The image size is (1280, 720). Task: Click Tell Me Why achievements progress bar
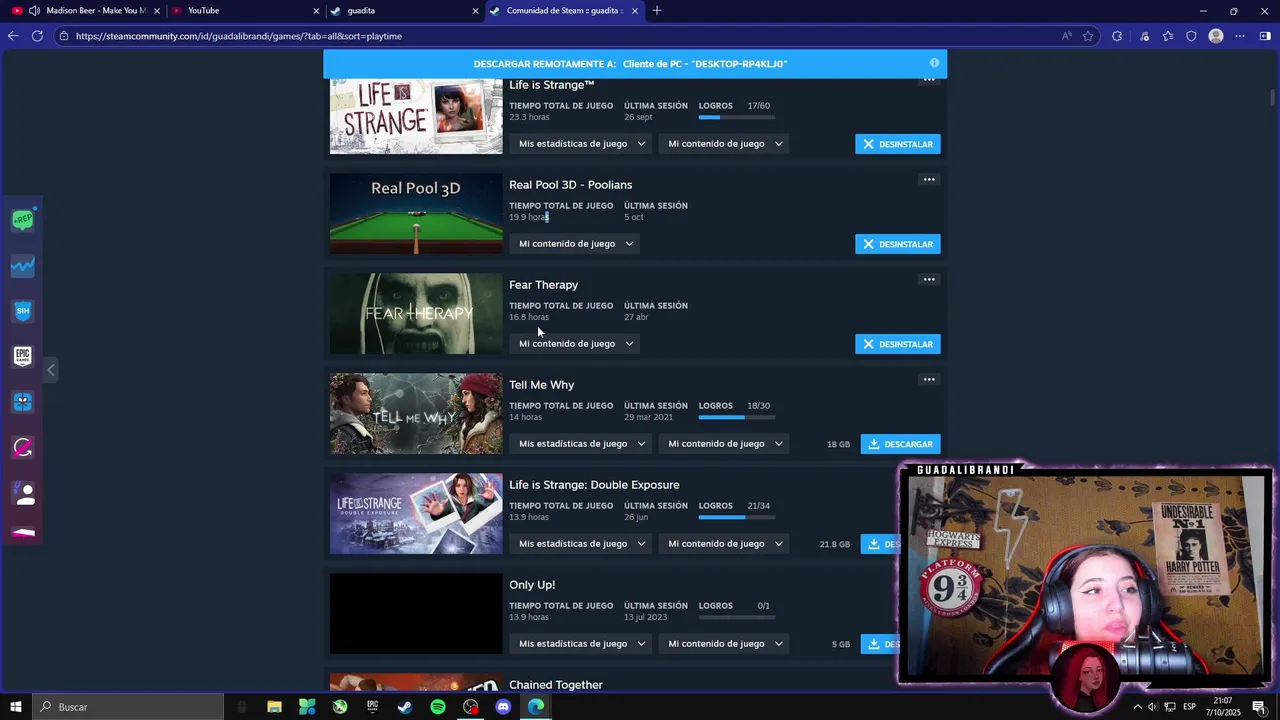[x=737, y=417]
